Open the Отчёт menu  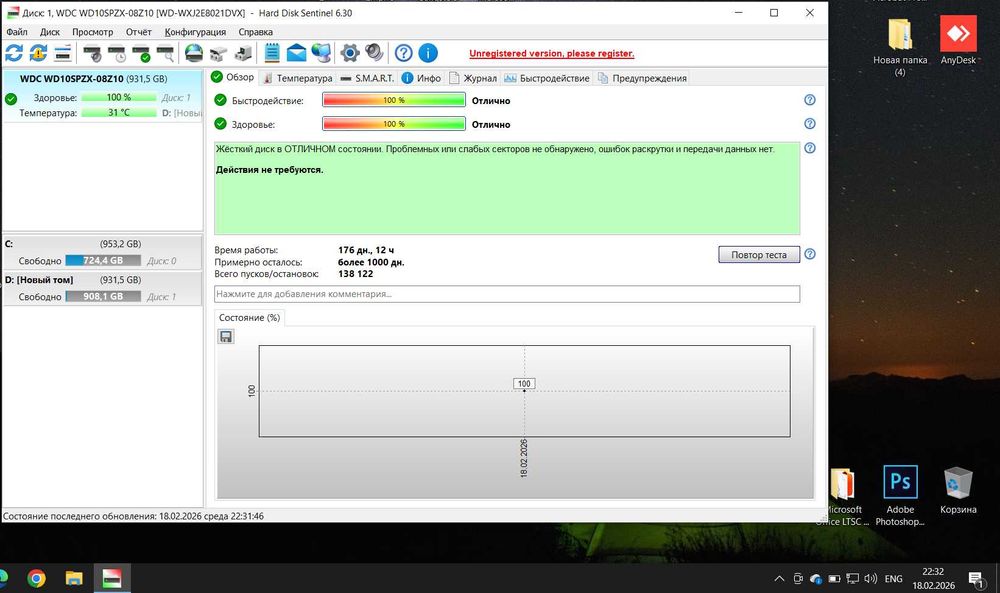pyautogui.click(x=138, y=32)
